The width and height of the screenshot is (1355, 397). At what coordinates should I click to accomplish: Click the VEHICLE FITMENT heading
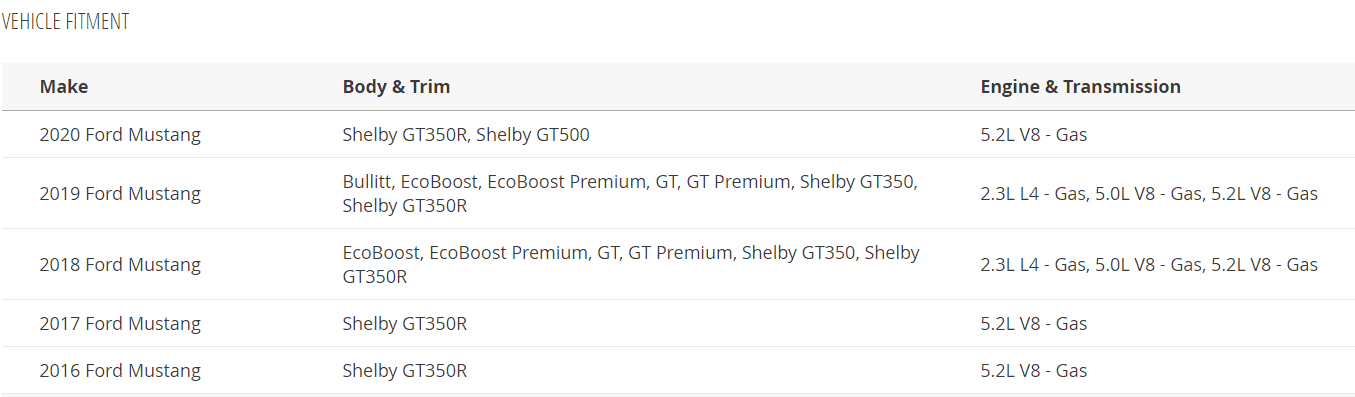click(x=65, y=21)
